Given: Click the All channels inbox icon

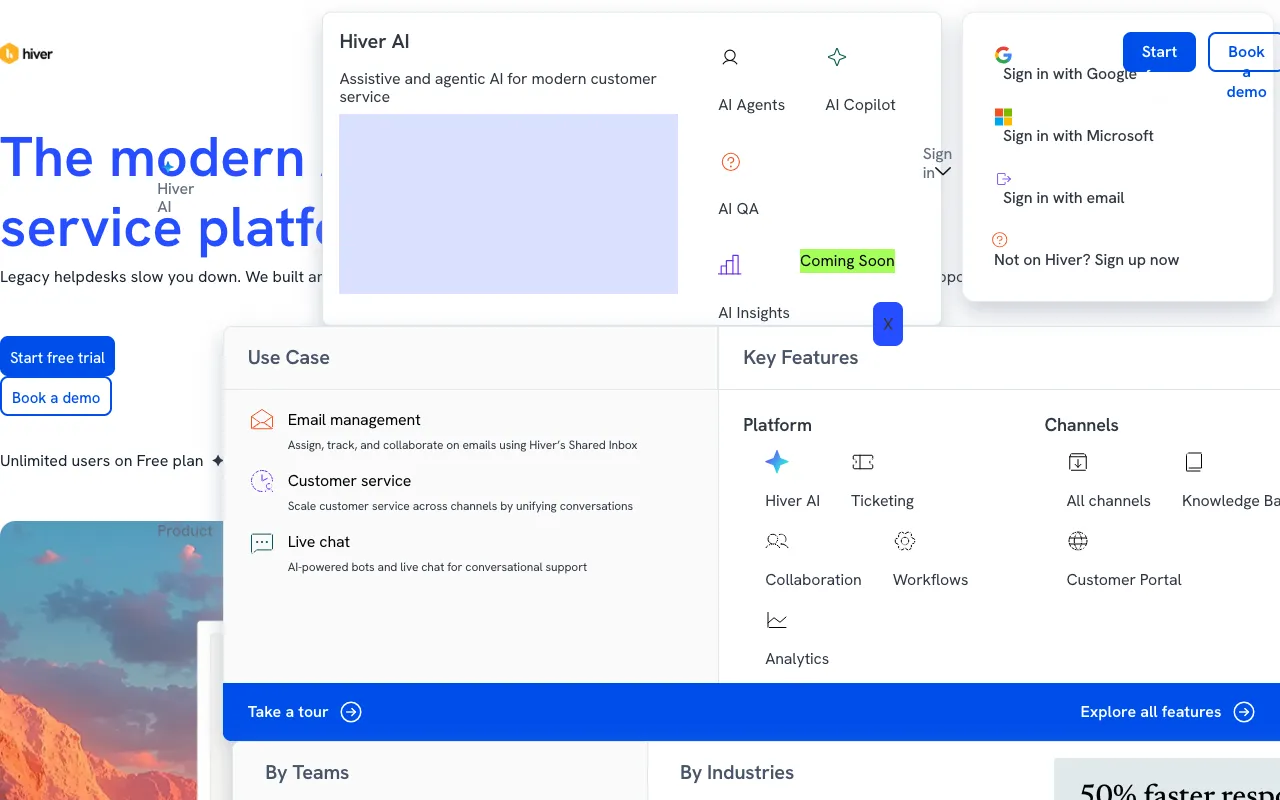Looking at the screenshot, I should coord(1078,462).
